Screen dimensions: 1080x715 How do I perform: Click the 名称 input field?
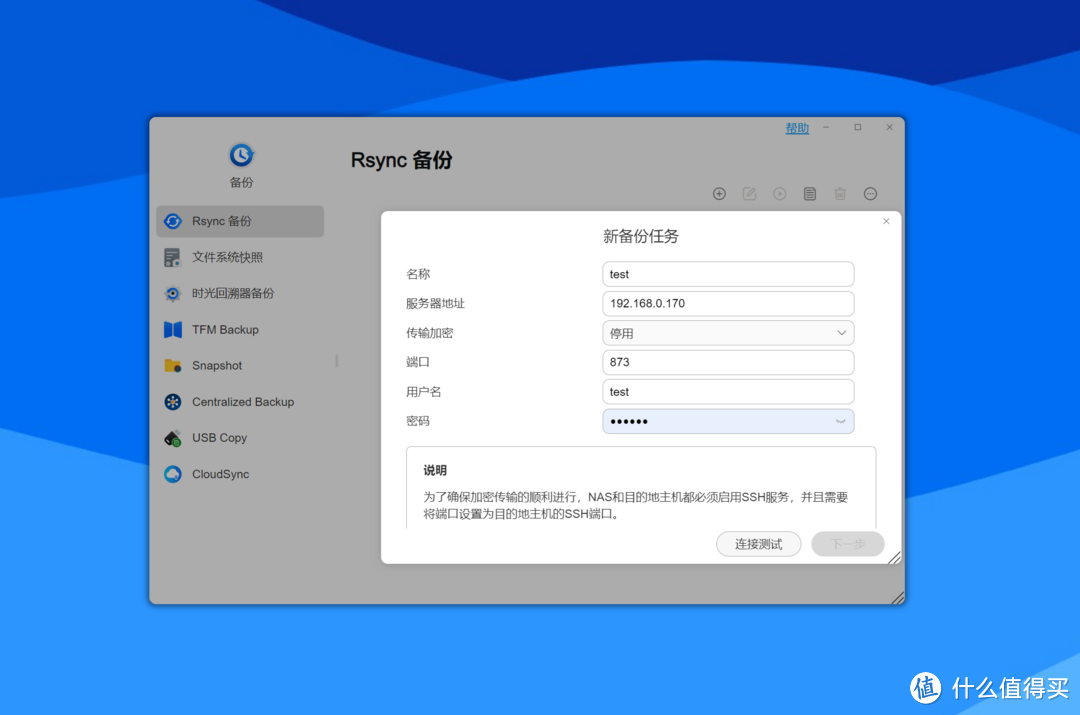[x=728, y=274]
